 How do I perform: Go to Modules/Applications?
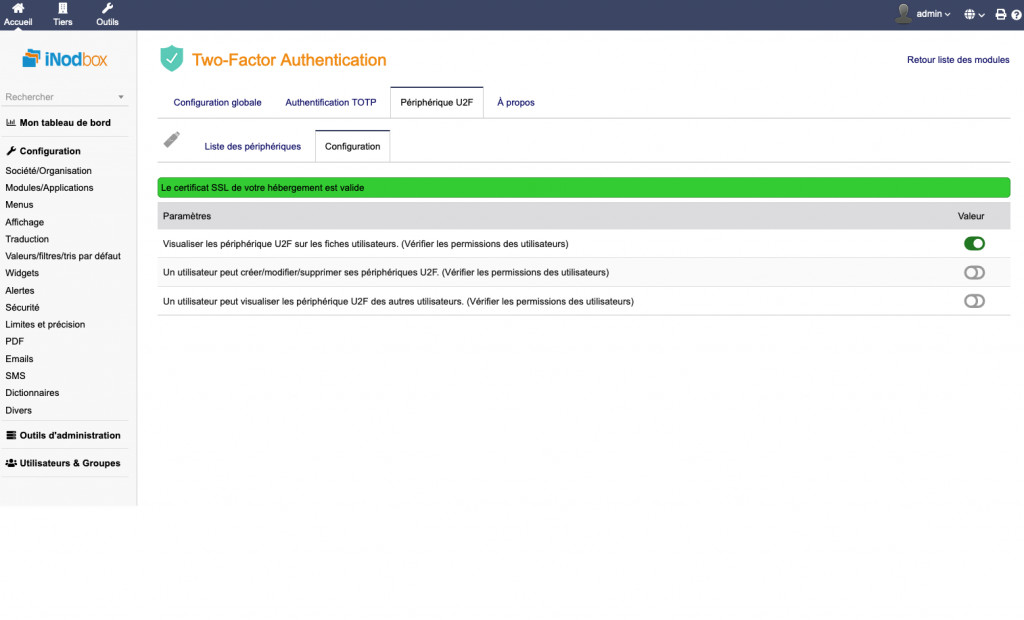(49, 188)
